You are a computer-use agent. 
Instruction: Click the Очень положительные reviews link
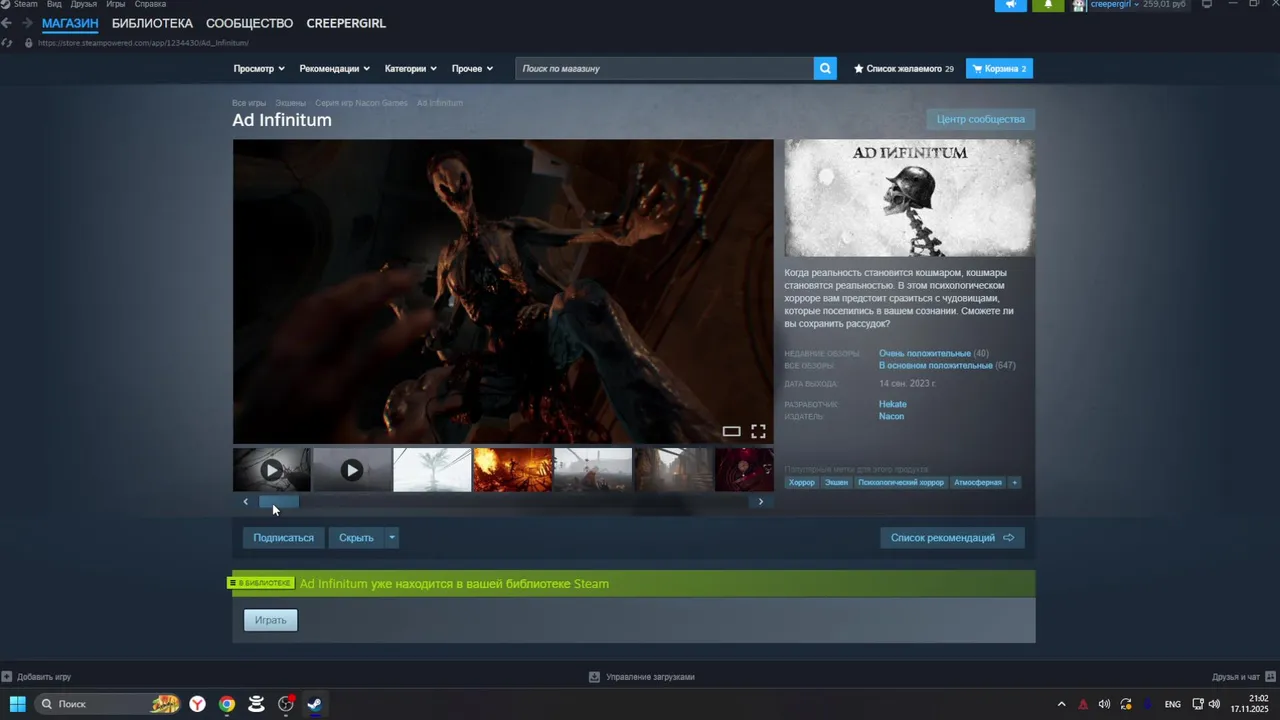pos(925,353)
